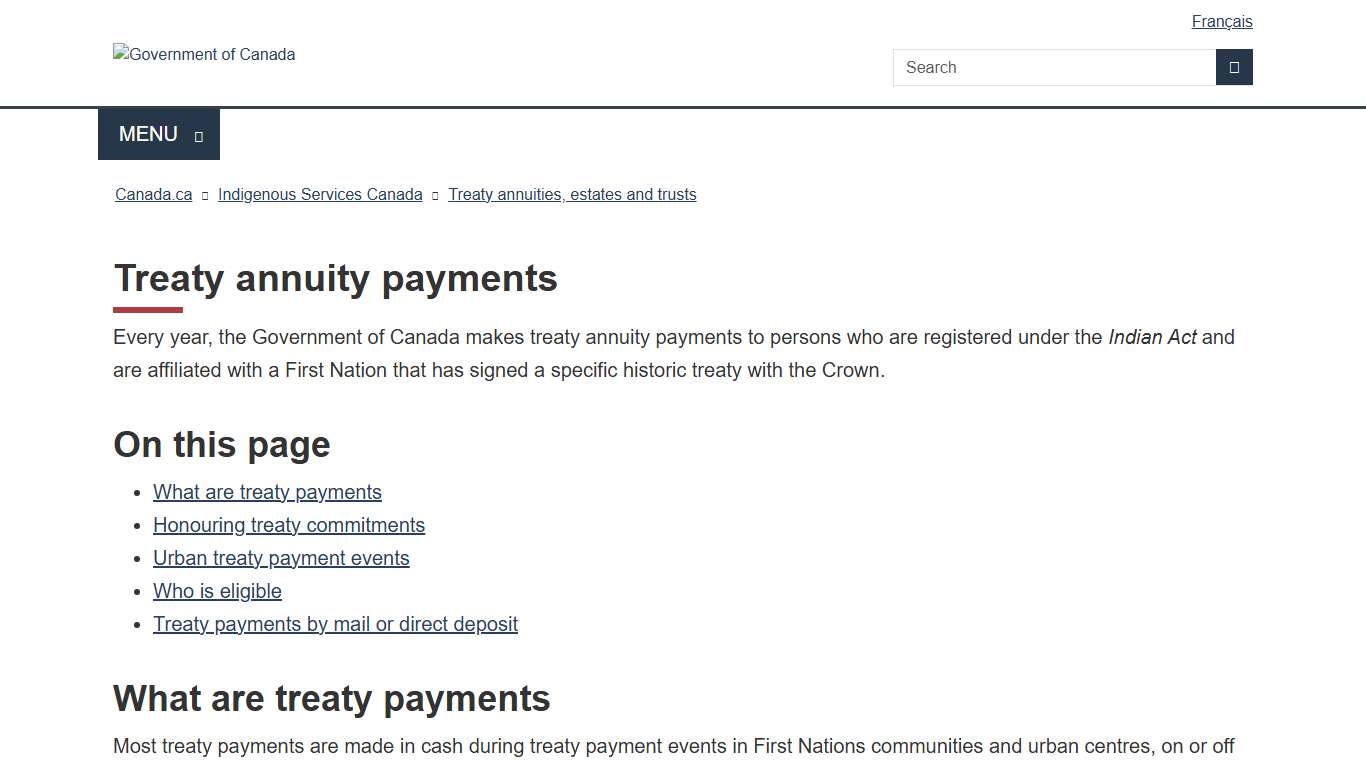Select Urban treaty payment events link

pyautogui.click(x=280, y=557)
